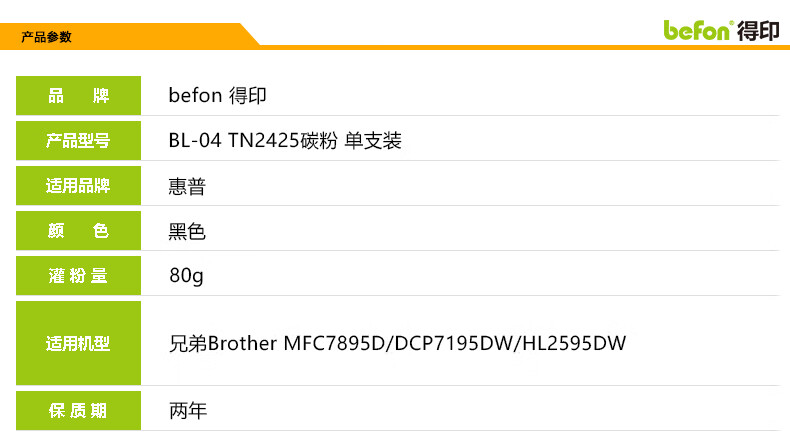Click the 两年 warranty value
The width and height of the screenshot is (790, 444).
187,411
